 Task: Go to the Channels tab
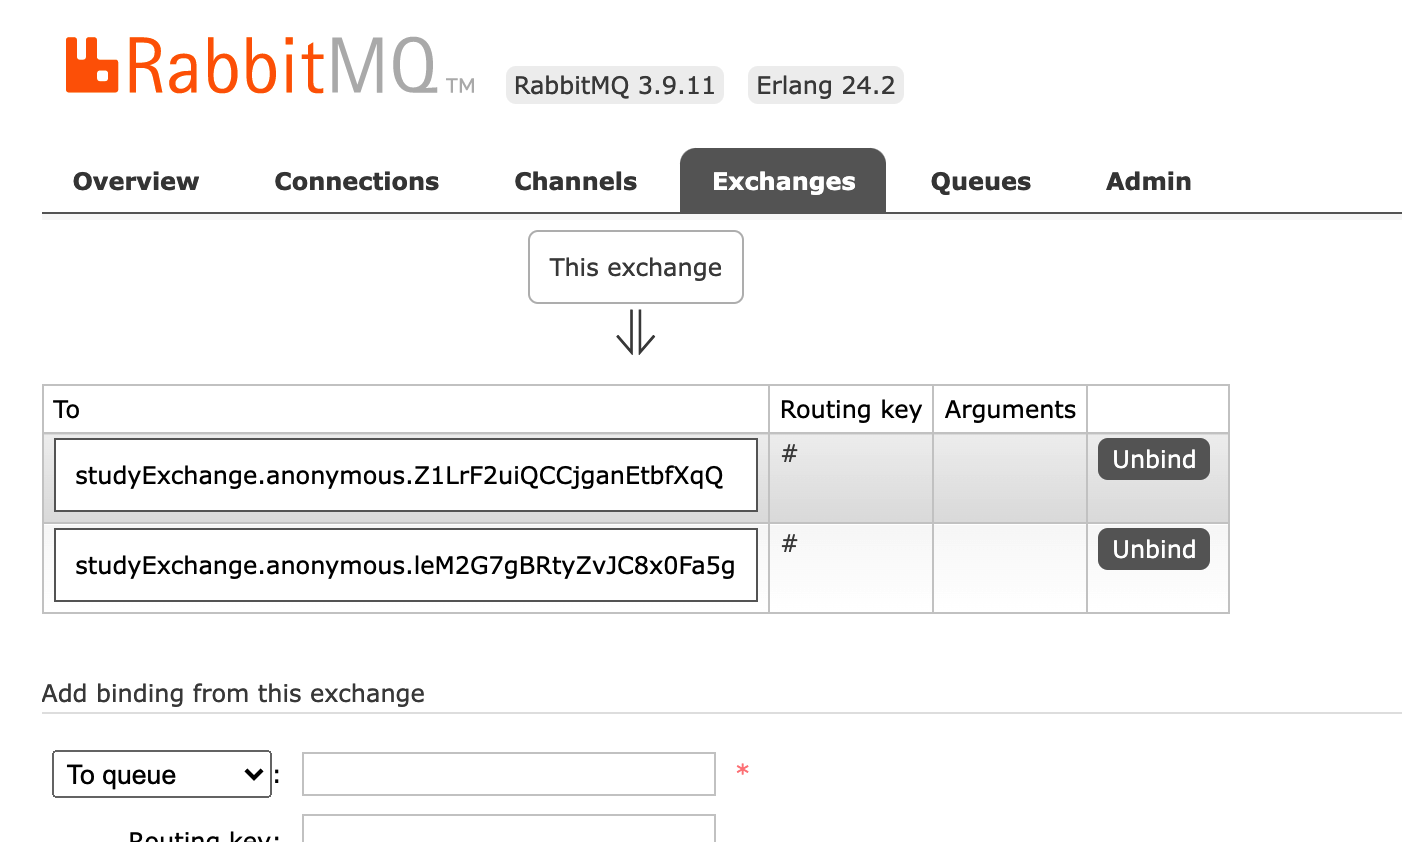coord(576,181)
